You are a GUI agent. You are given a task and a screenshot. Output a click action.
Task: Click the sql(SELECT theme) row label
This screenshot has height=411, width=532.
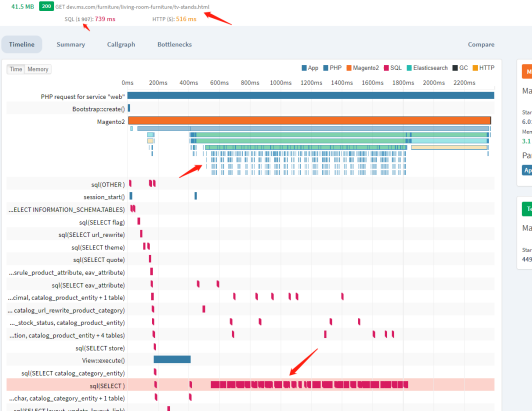[98, 247]
